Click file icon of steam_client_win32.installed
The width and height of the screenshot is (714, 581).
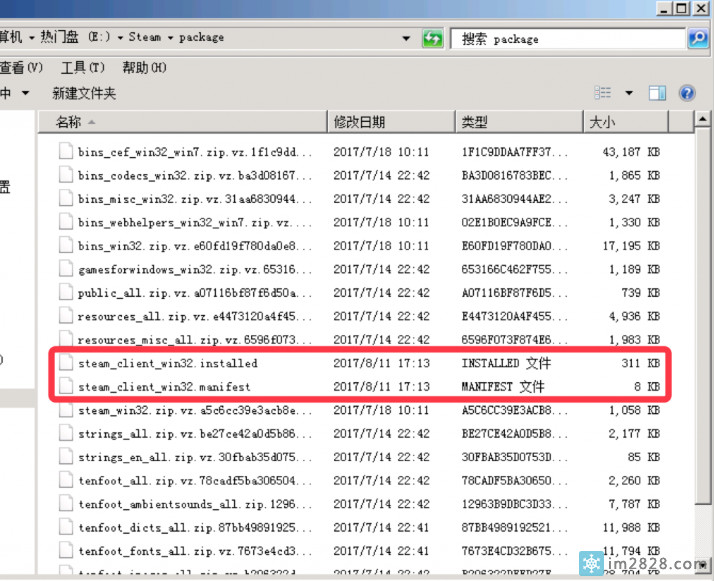(x=66, y=363)
